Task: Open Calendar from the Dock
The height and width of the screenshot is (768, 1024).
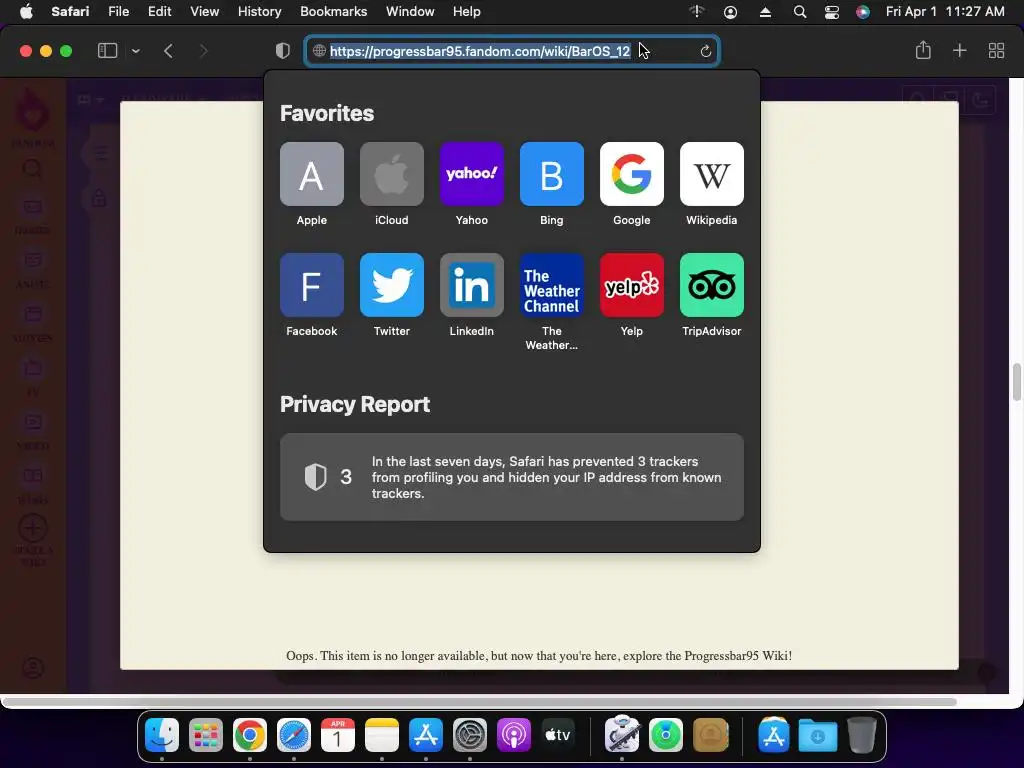Action: tap(338, 735)
